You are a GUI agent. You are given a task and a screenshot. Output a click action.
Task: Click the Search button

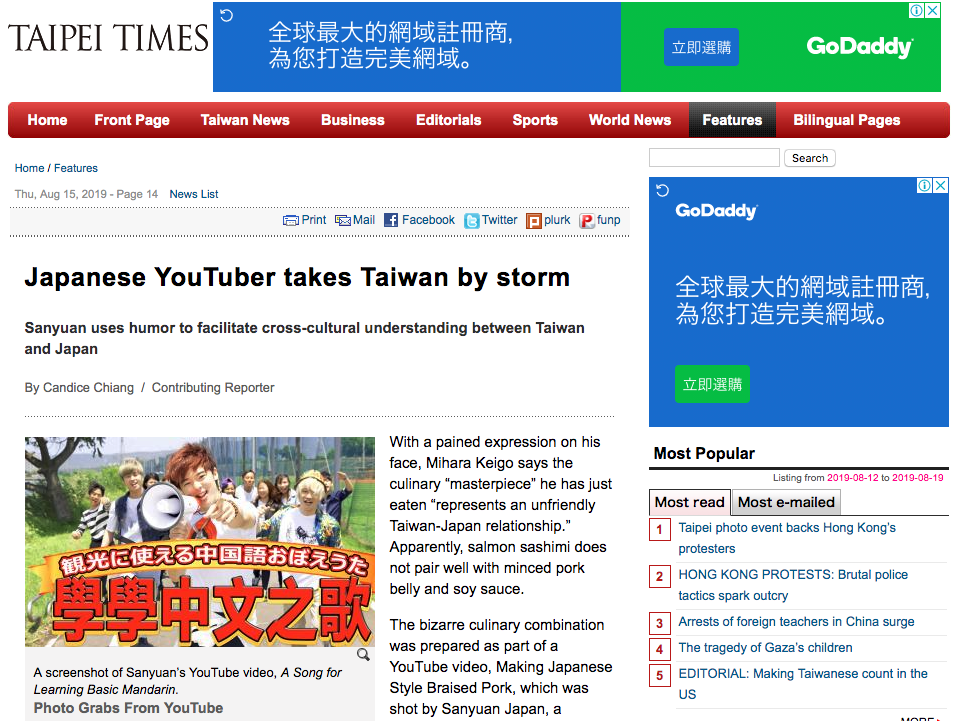(x=809, y=158)
